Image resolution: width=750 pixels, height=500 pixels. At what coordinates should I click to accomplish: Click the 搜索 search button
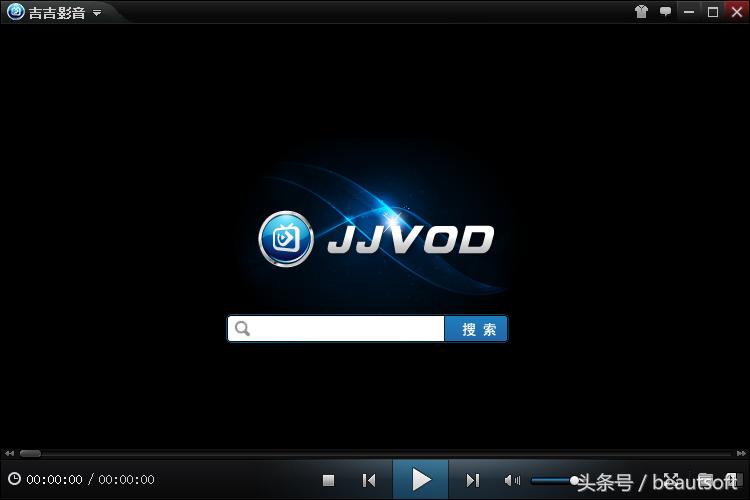pyautogui.click(x=476, y=329)
